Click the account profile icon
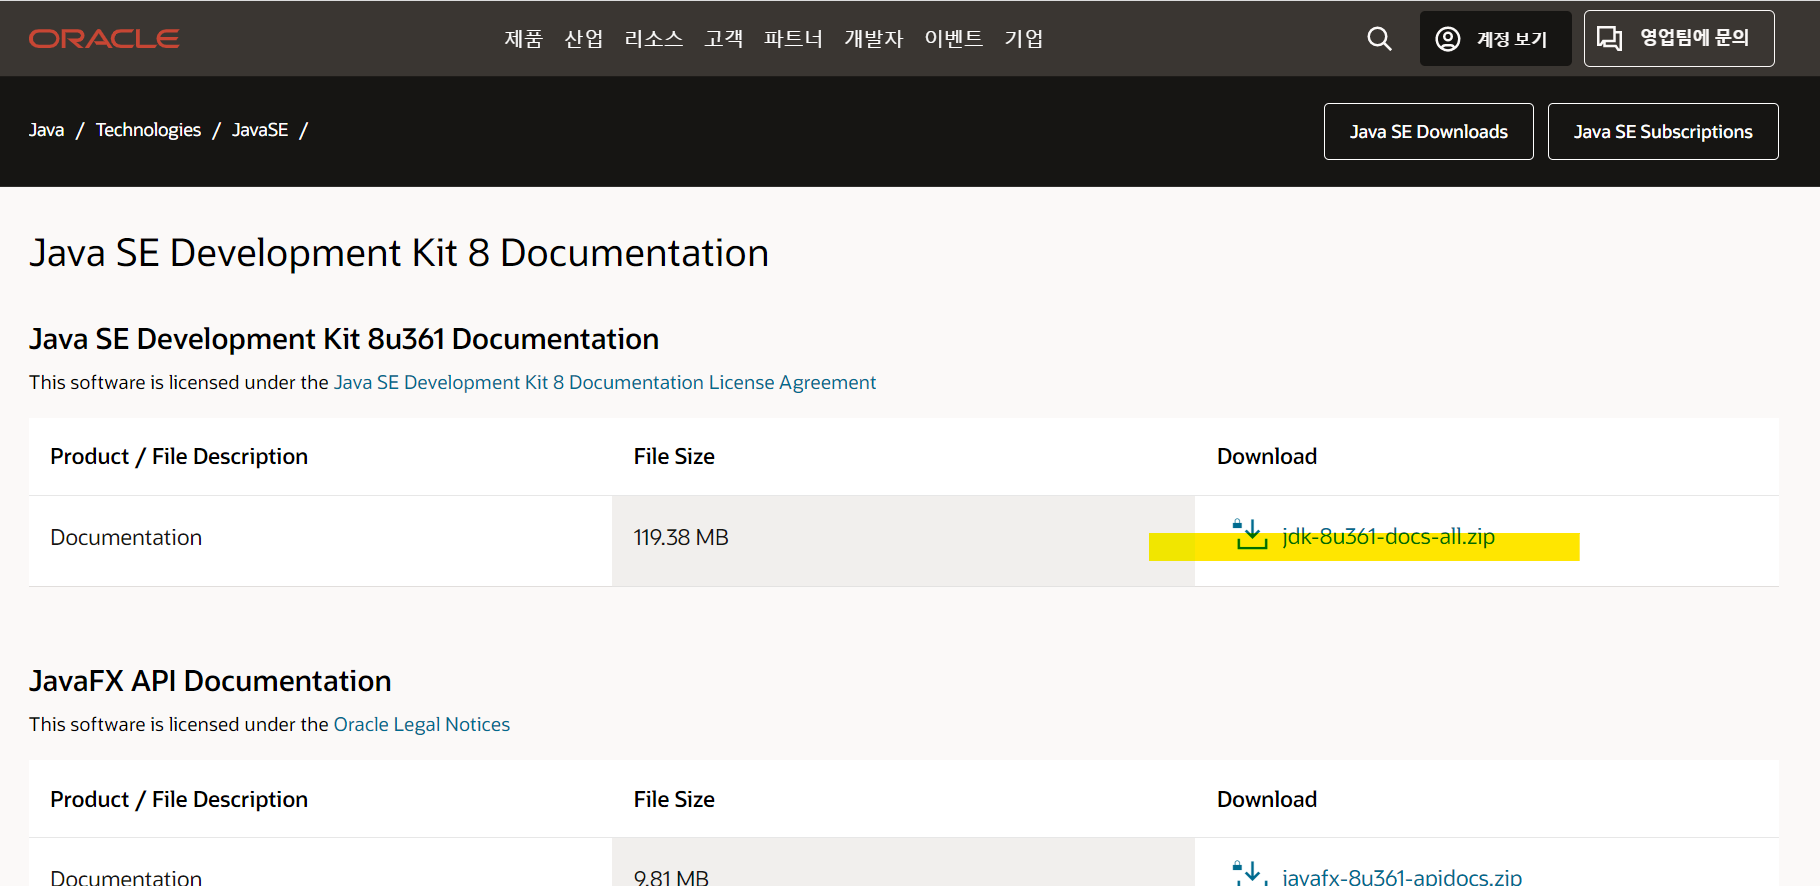This screenshot has width=1820, height=886. pyautogui.click(x=1447, y=39)
